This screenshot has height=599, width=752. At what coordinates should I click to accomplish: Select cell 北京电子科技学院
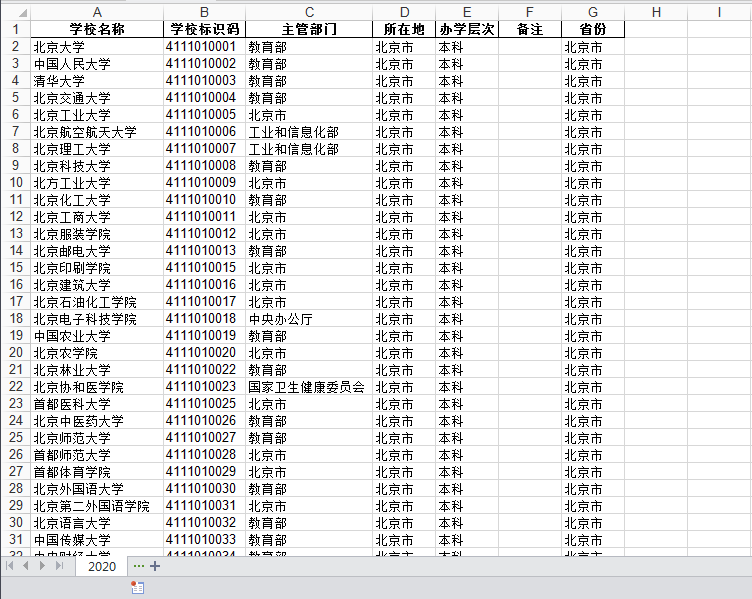(x=97, y=319)
